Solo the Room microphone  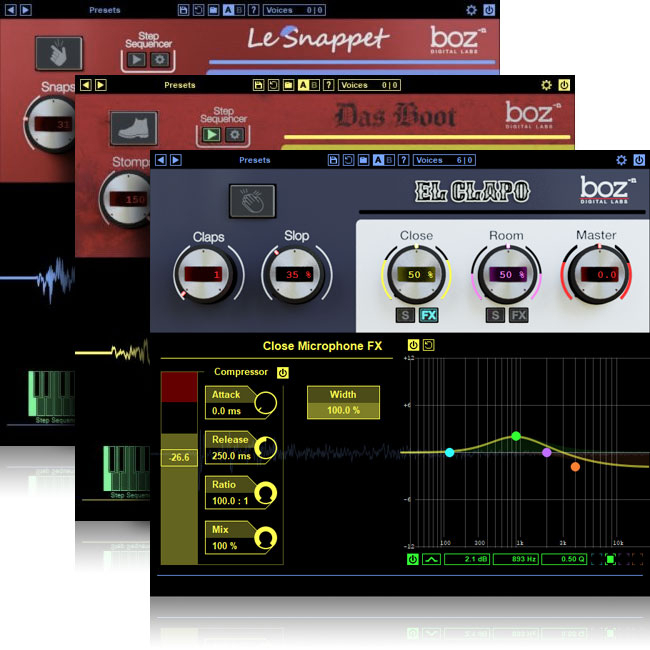(x=495, y=315)
